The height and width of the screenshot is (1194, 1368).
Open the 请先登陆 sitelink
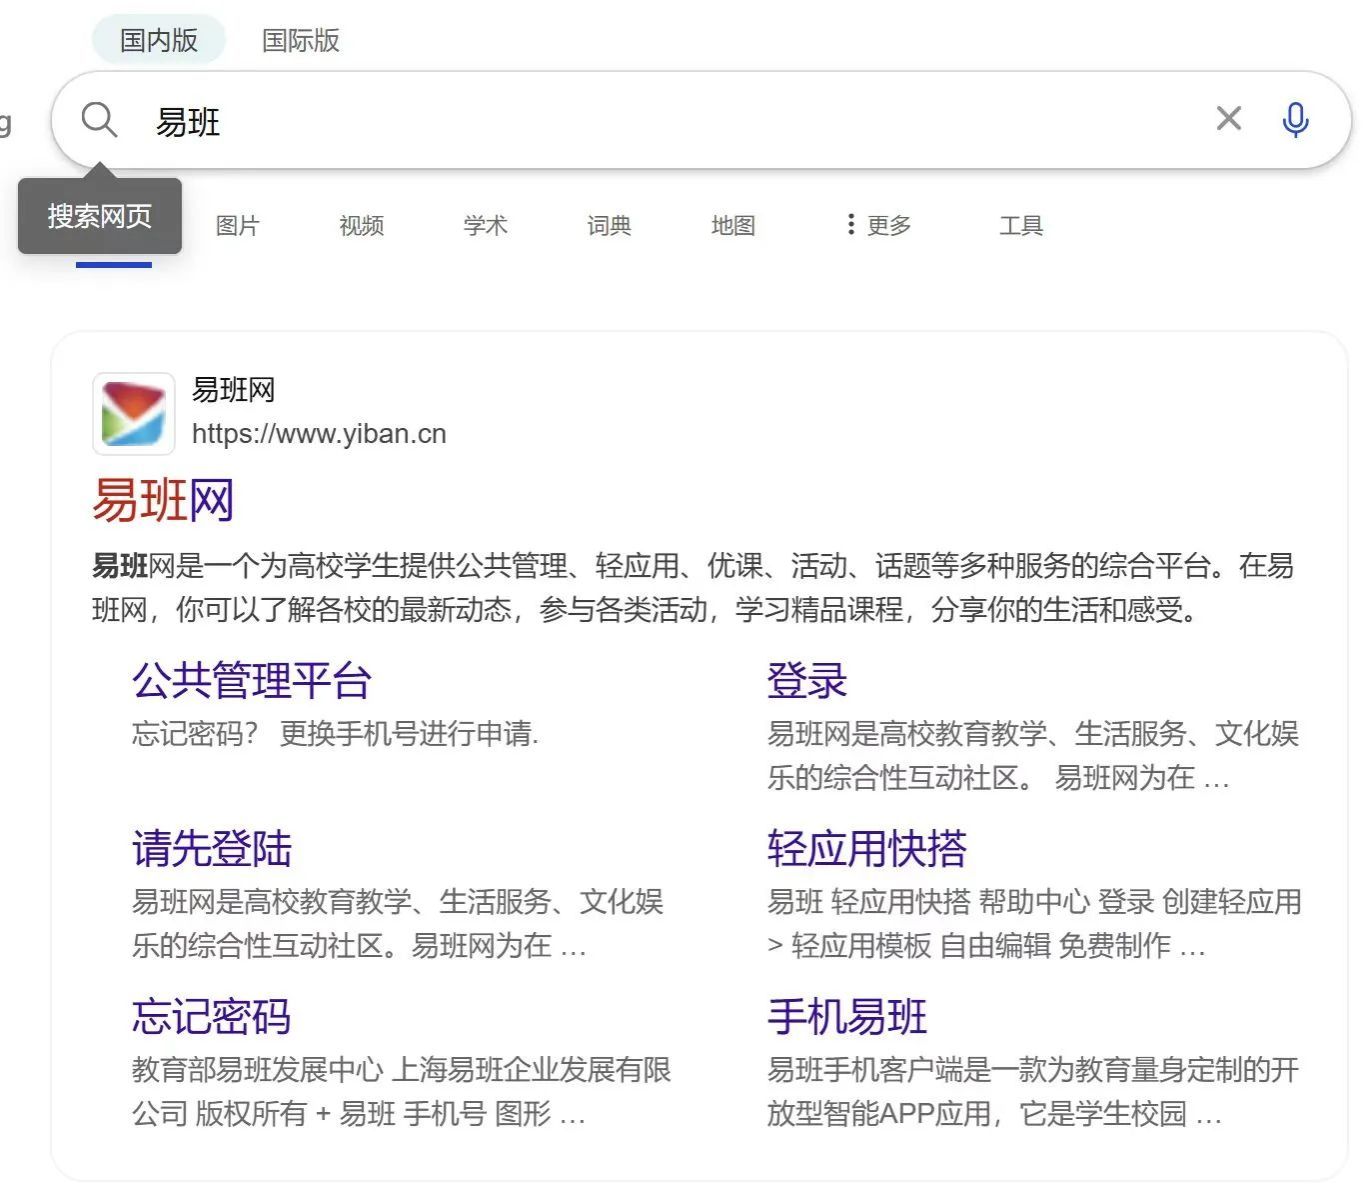(212, 849)
